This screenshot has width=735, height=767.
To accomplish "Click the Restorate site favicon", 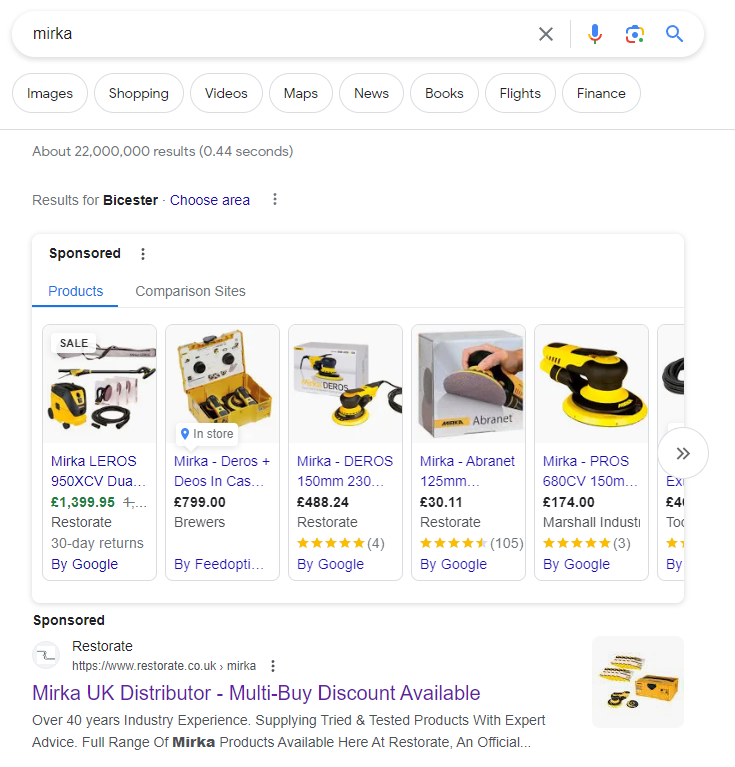I will 47,655.
